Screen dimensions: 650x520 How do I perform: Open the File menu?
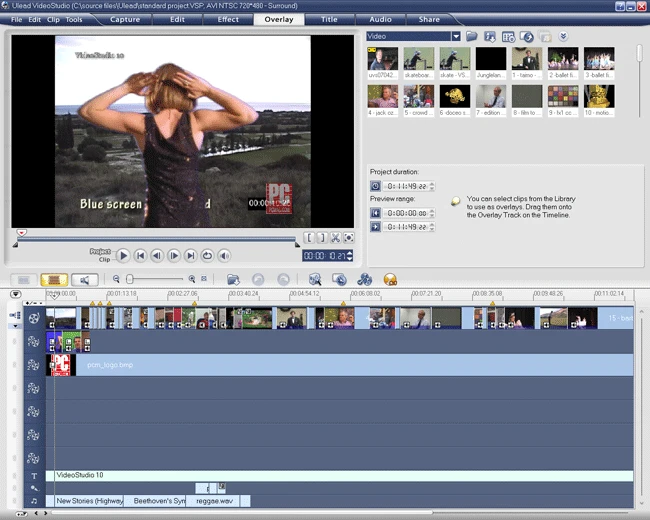(x=16, y=19)
